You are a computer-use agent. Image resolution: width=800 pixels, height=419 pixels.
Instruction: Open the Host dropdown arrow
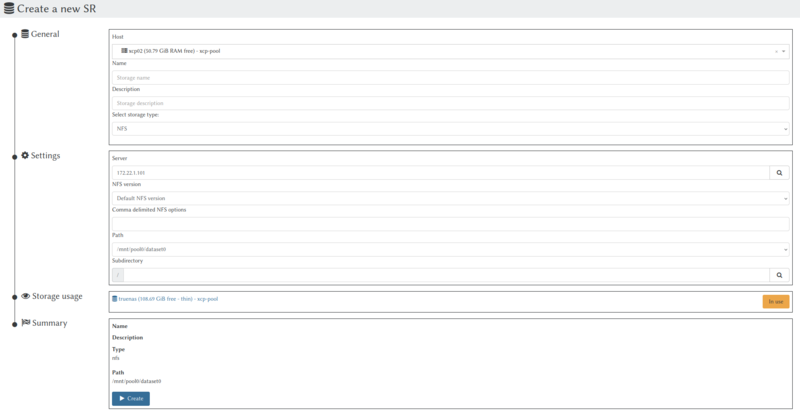click(x=784, y=51)
